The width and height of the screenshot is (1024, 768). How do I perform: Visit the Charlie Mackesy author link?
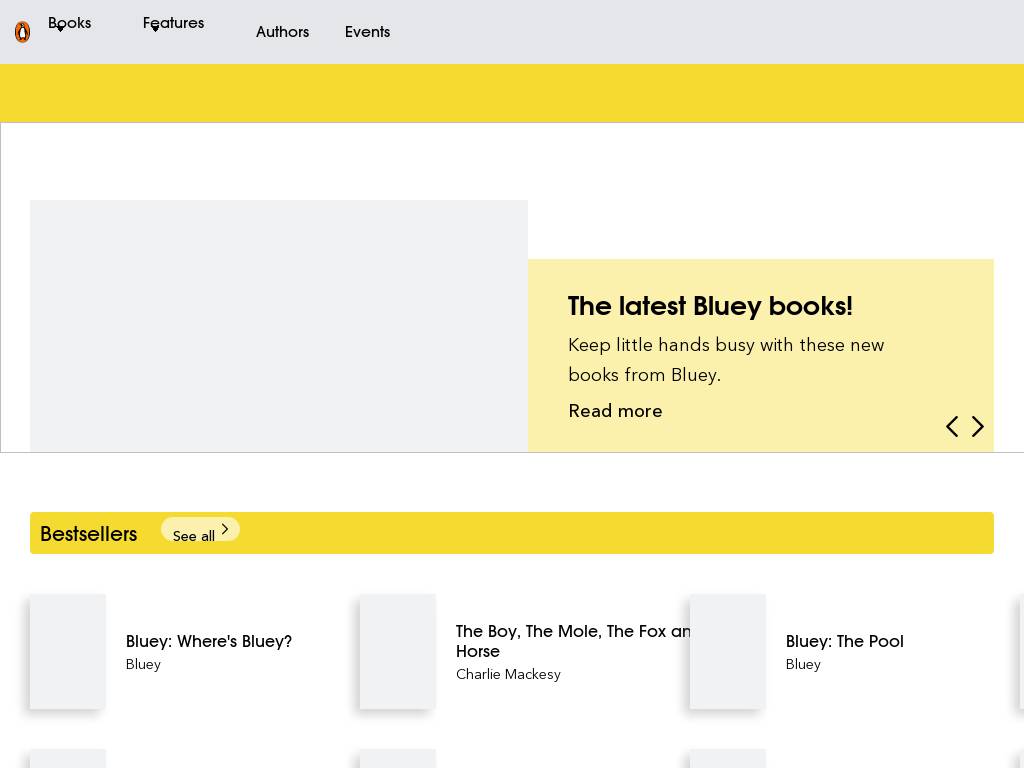(508, 674)
